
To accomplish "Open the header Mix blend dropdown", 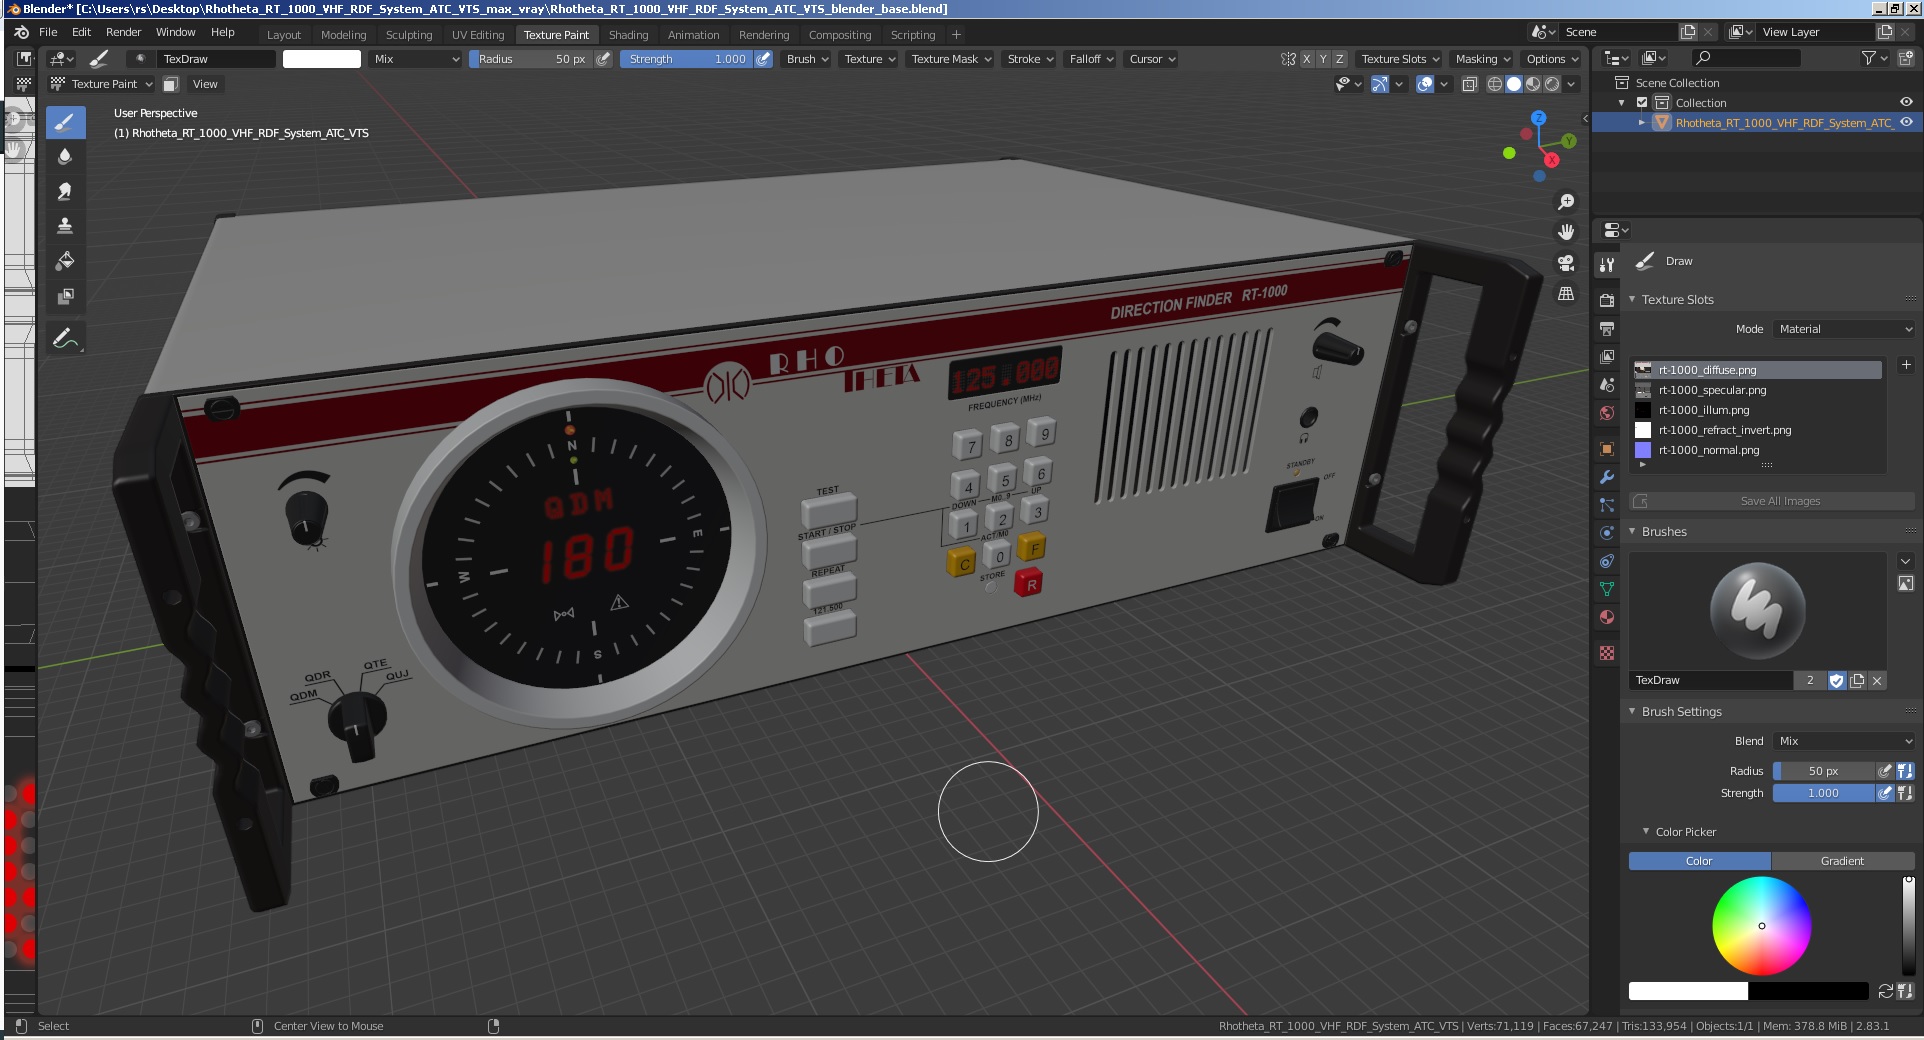I will [415, 59].
